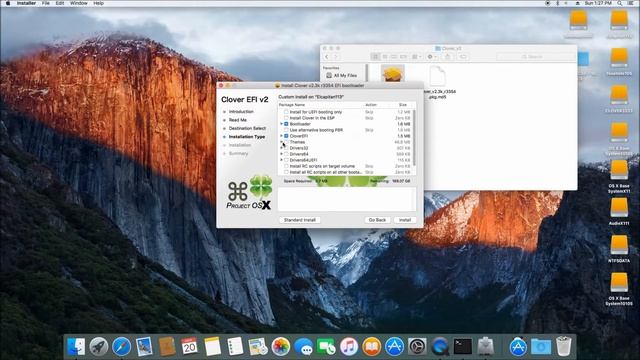Click the Read Me installer step

(238, 120)
